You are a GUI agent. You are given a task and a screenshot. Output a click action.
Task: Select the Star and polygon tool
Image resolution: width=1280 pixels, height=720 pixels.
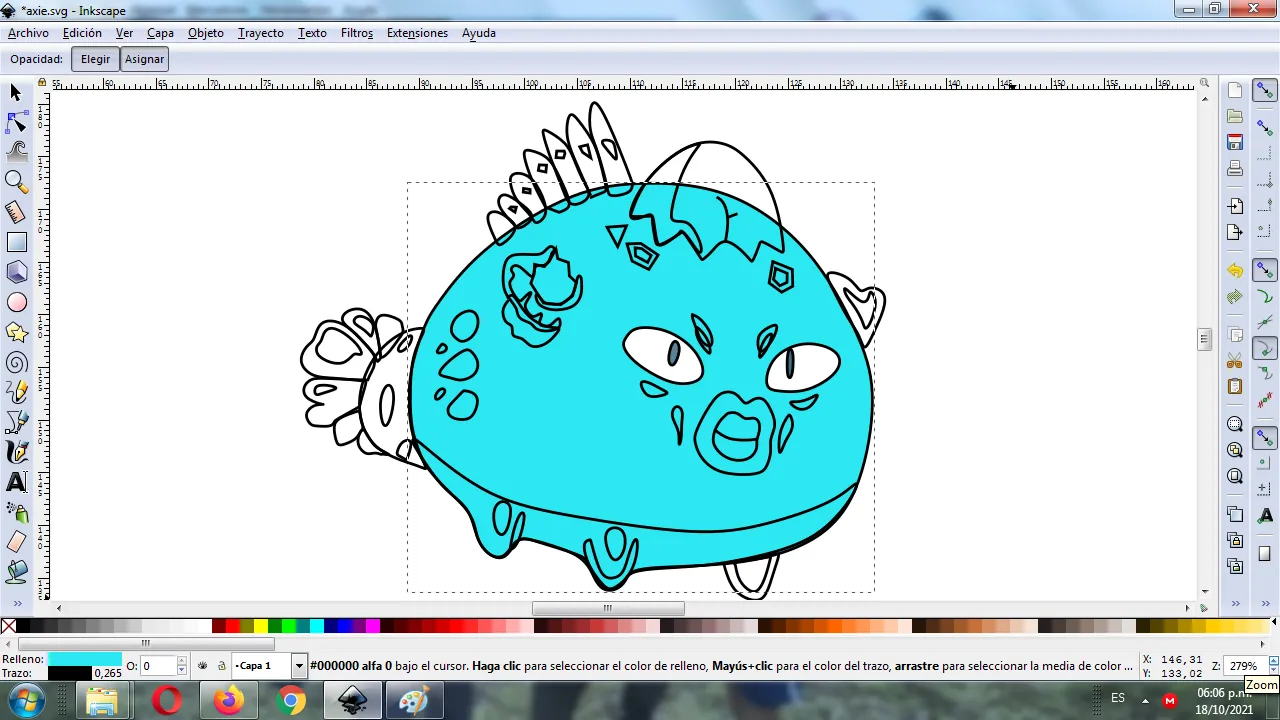[x=16, y=332]
